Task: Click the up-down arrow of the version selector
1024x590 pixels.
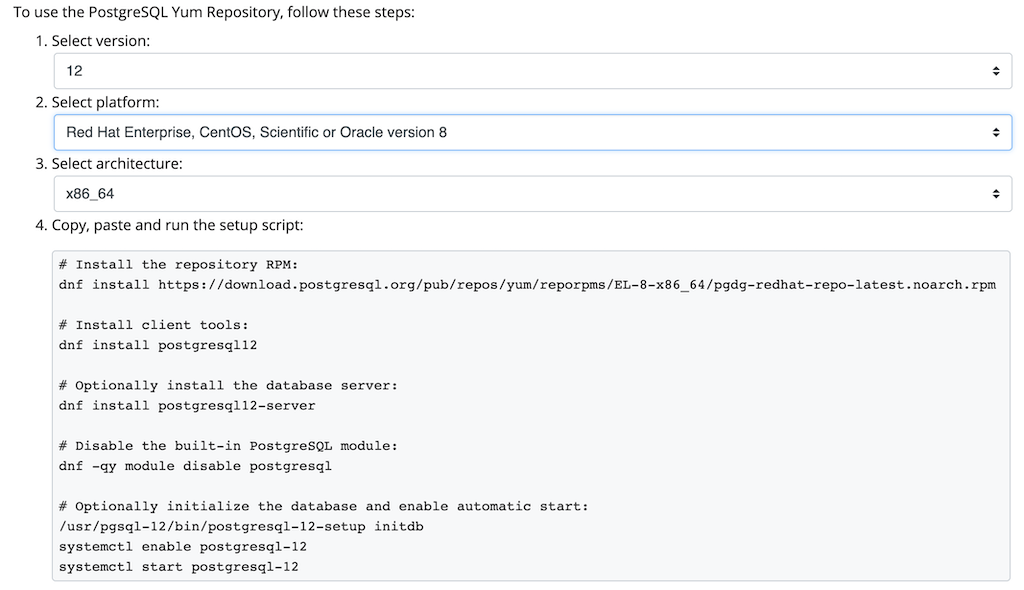Action: pyautogui.click(x=995, y=71)
